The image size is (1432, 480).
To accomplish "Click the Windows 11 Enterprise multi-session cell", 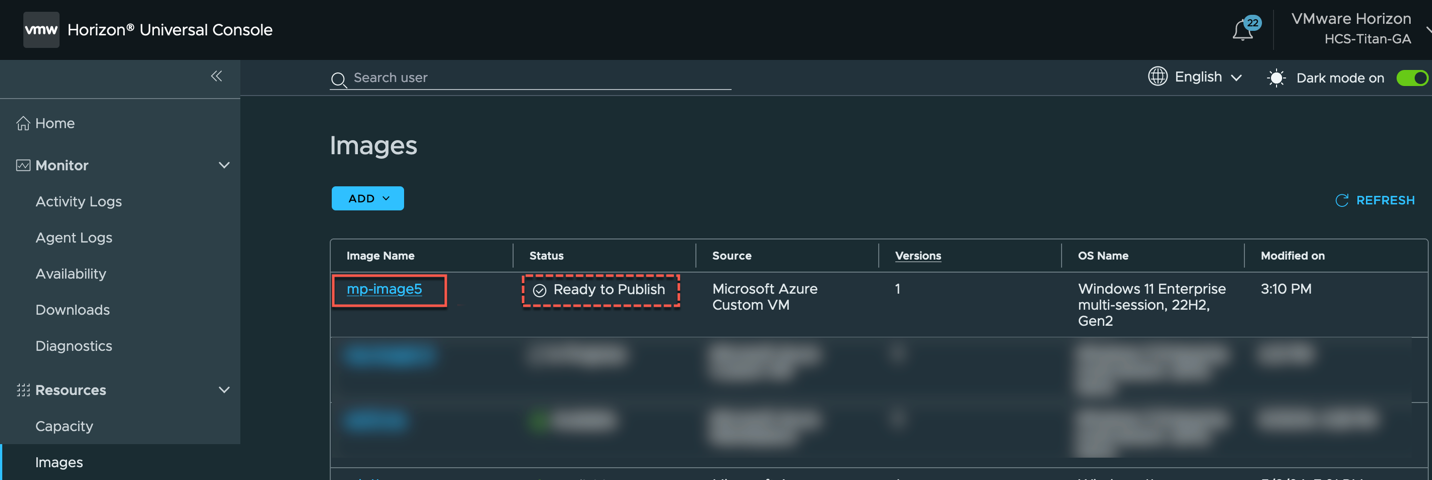I will click(1151, 305).
